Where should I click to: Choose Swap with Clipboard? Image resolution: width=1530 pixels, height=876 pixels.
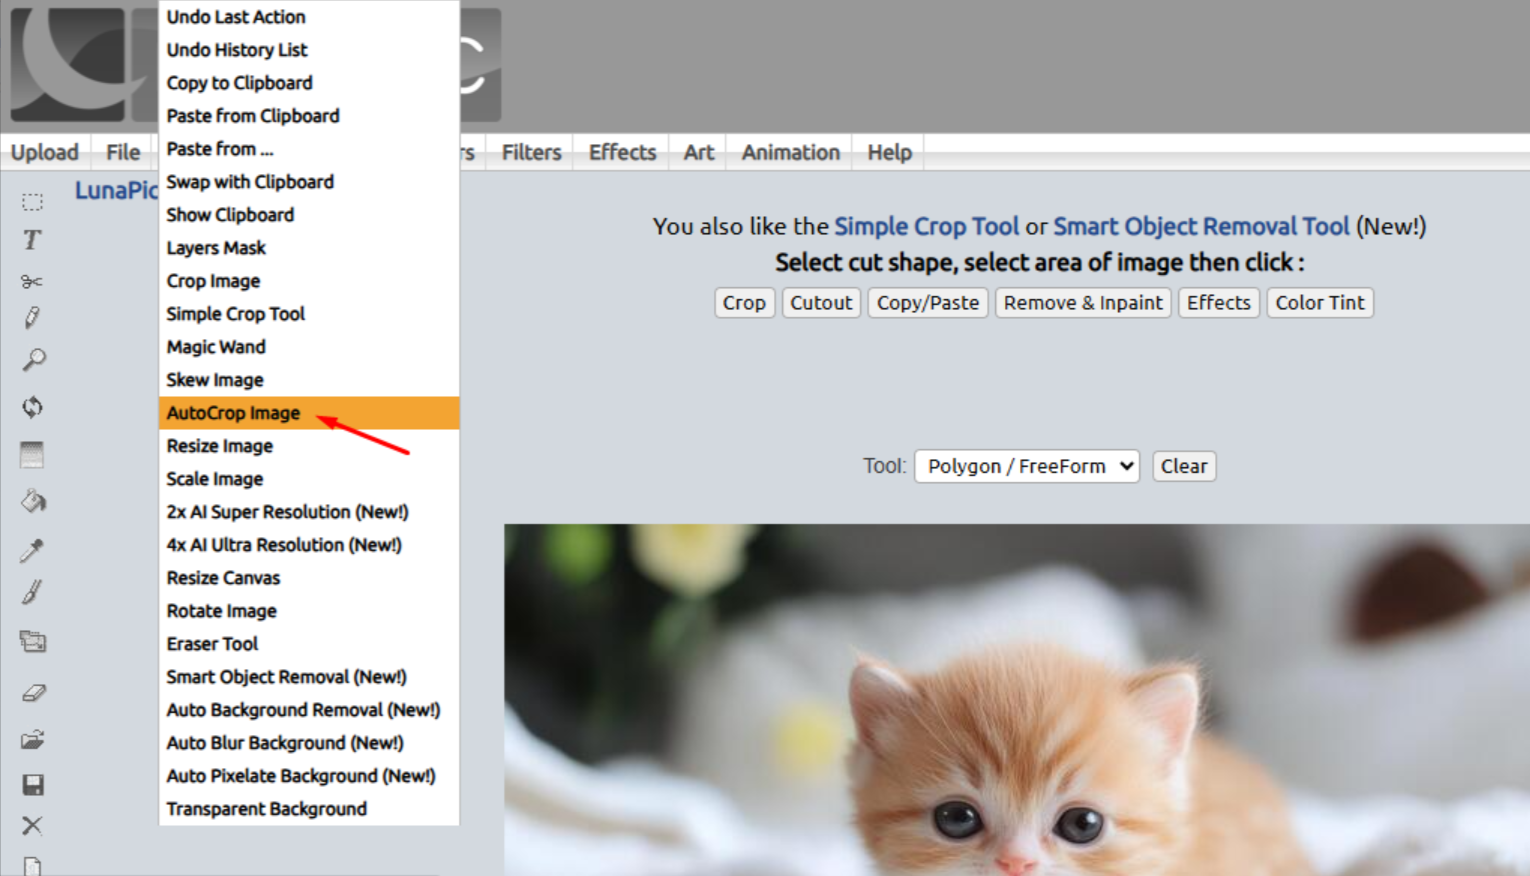tap(309, 182)
